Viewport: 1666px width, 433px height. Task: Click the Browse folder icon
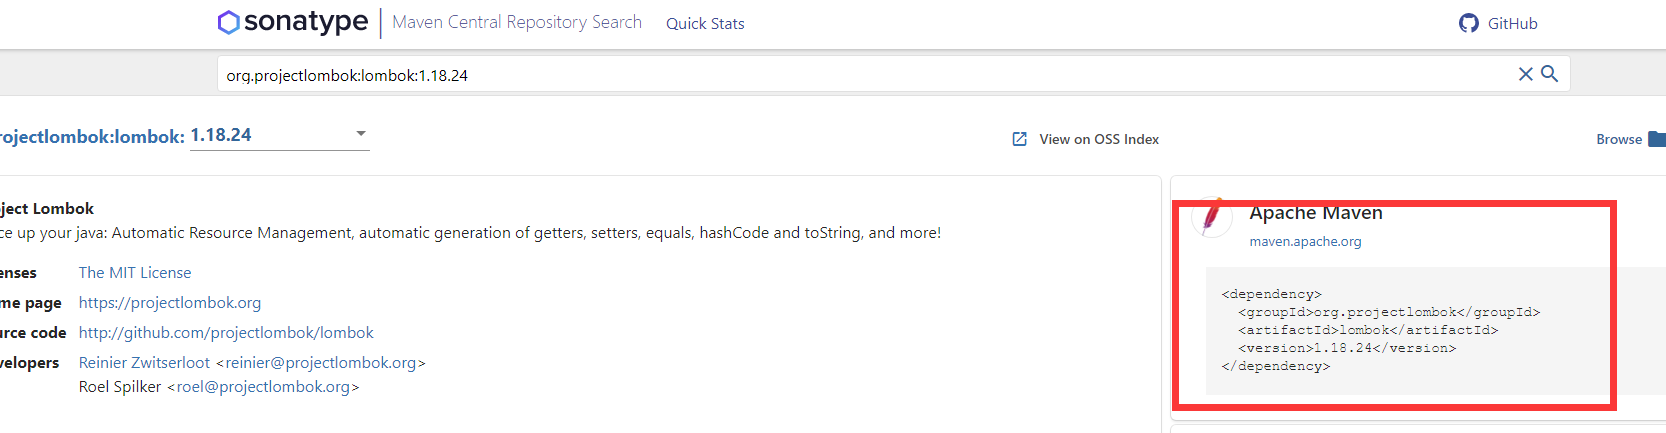(1657, 139)
